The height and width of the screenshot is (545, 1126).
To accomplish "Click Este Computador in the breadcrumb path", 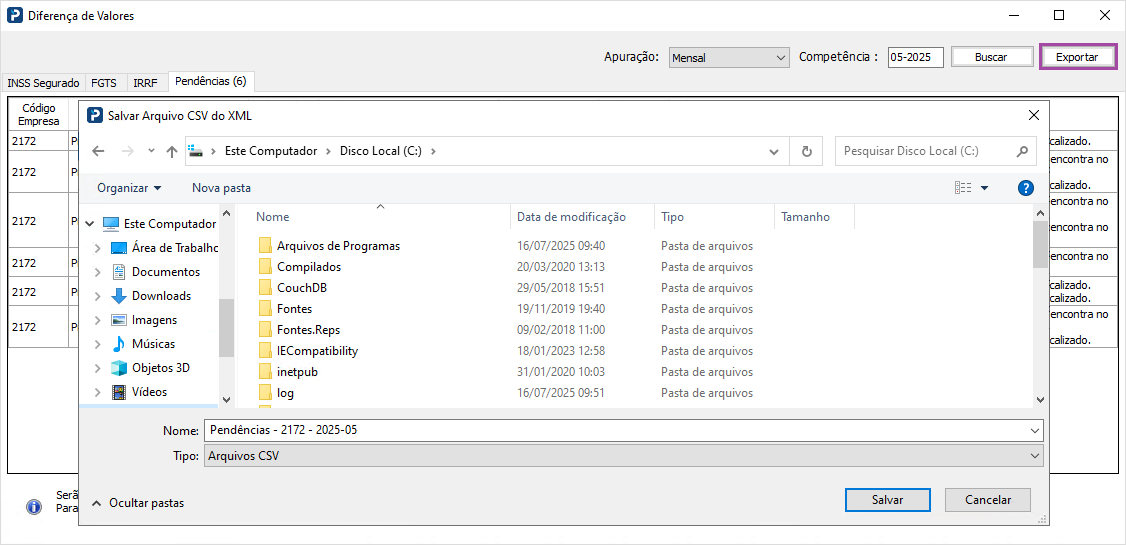I will tap(271, 152).
